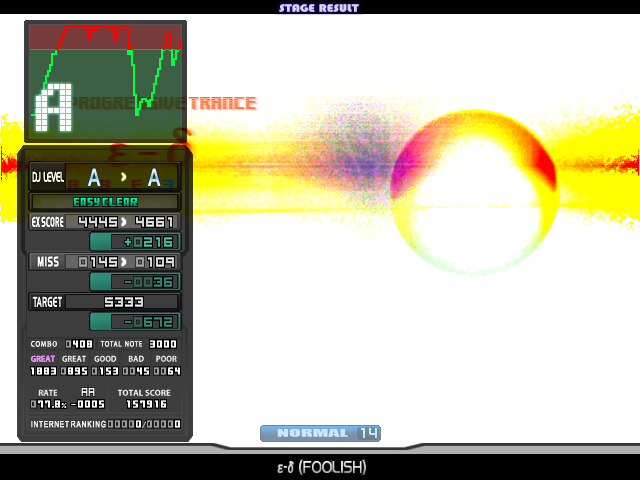
Task: Click the GOOD judgment label
Action: tap(105, 359)
